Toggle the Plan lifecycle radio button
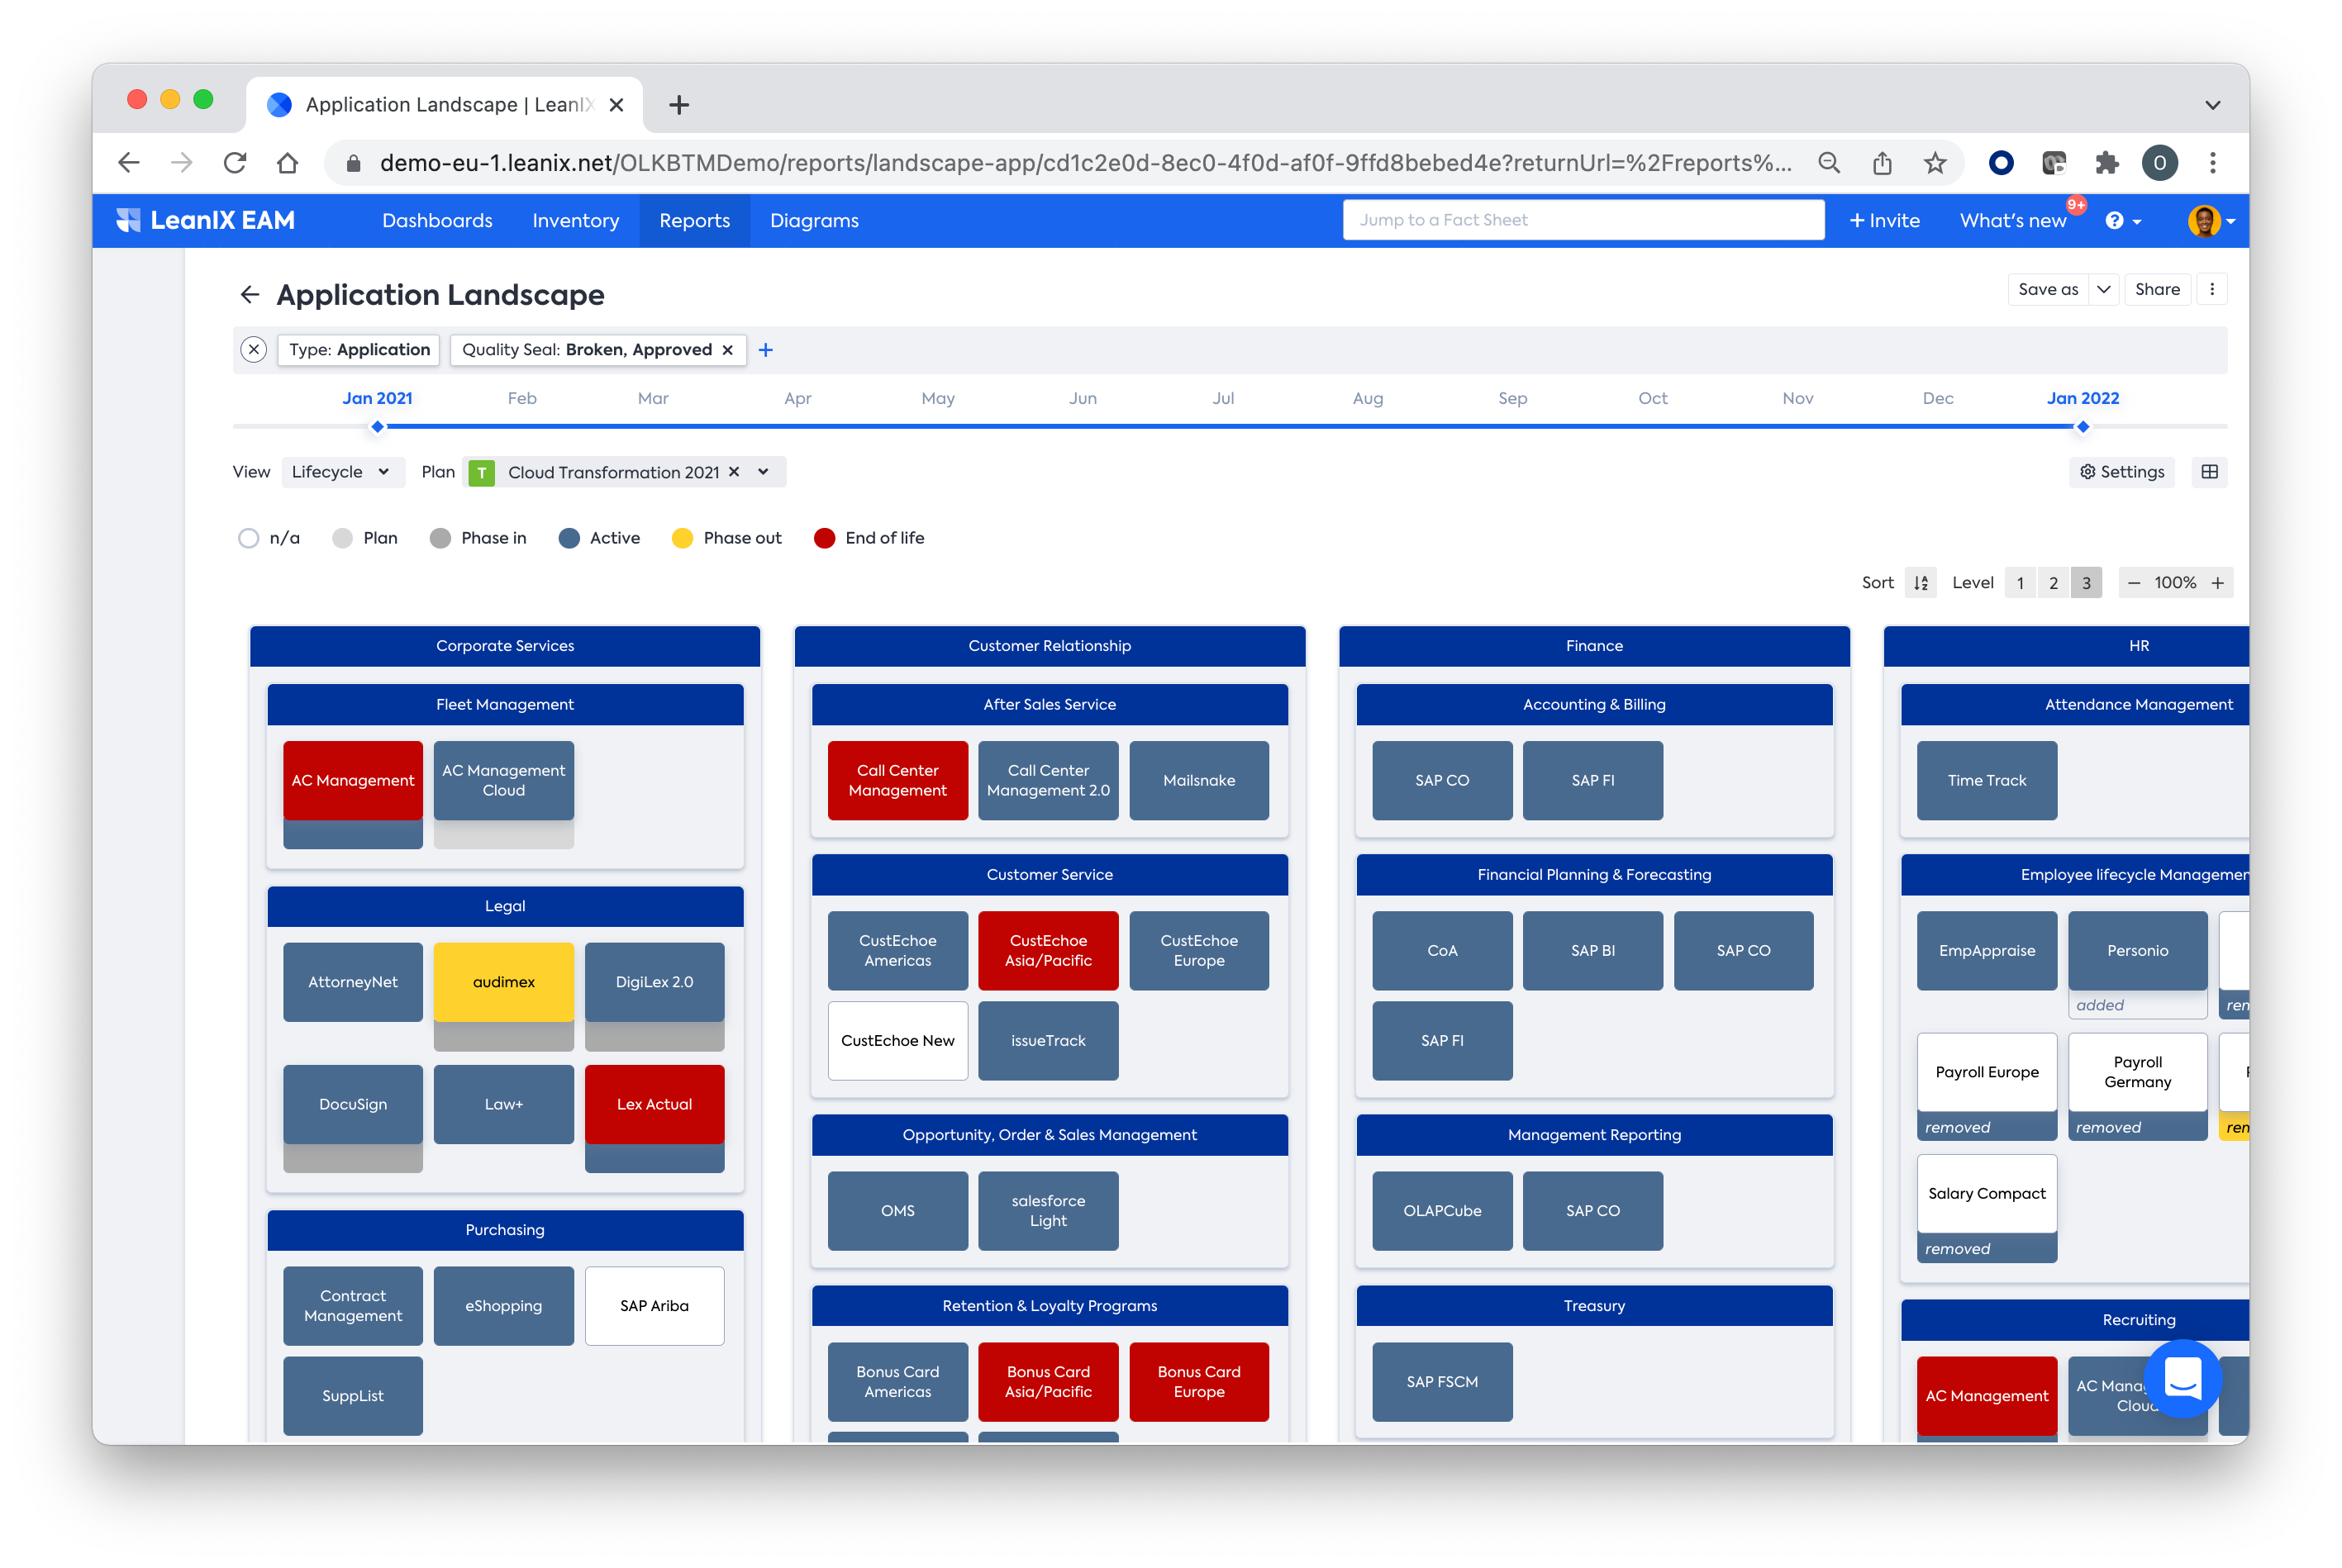Image resolution: width=2342 pixels, height=1568 pixels. 343,537
